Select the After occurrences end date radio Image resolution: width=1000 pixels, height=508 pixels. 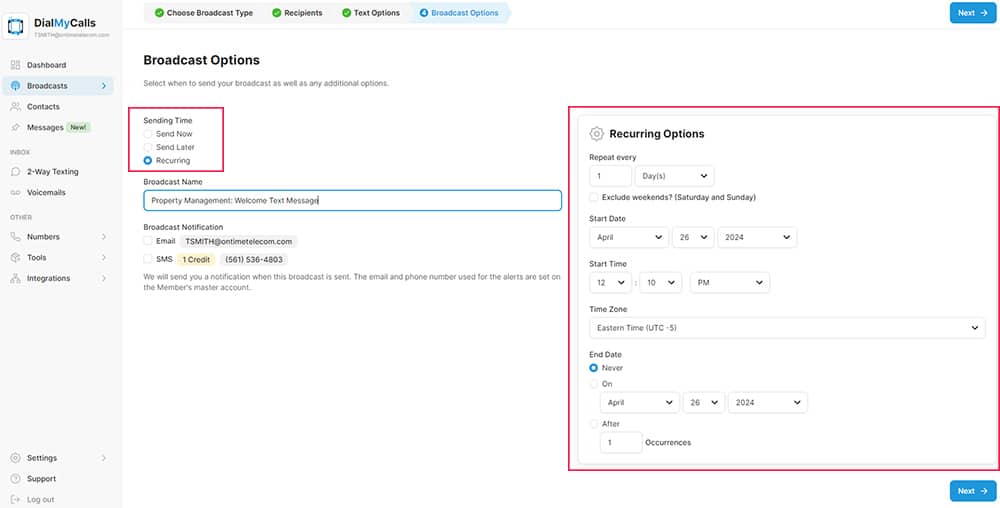(x=595, y=424)
